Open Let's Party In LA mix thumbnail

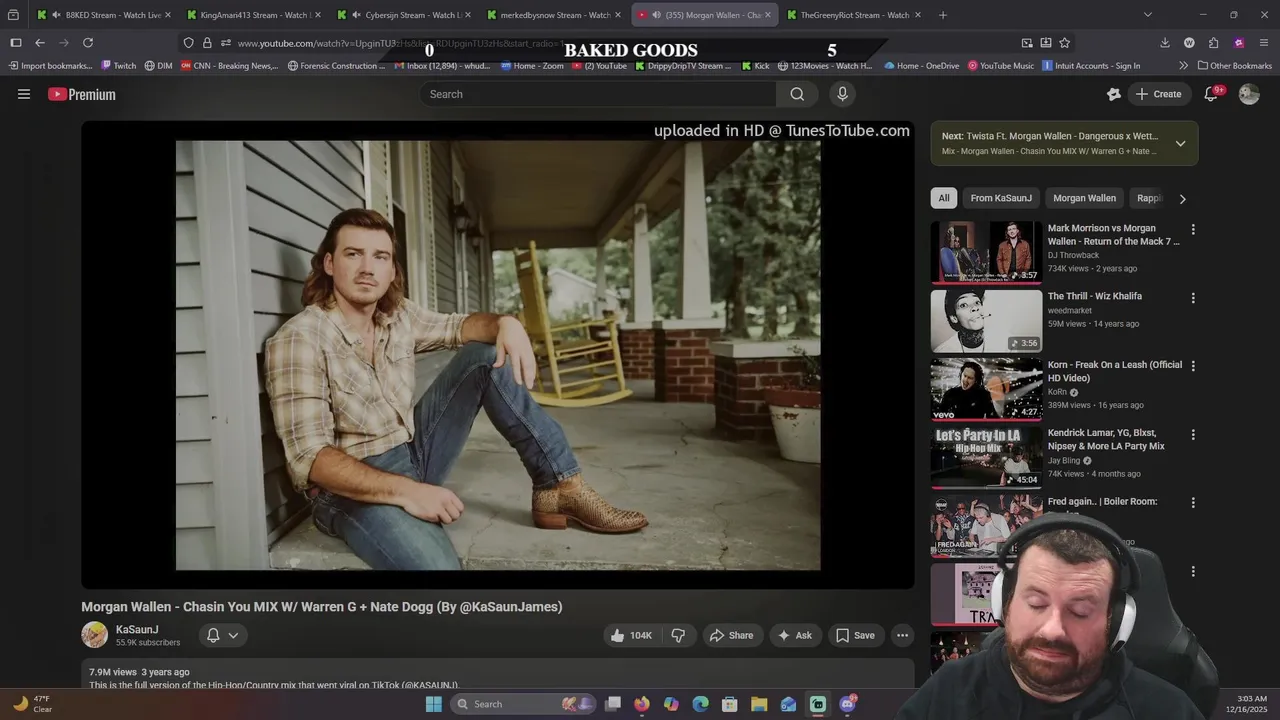coord(986,458)
